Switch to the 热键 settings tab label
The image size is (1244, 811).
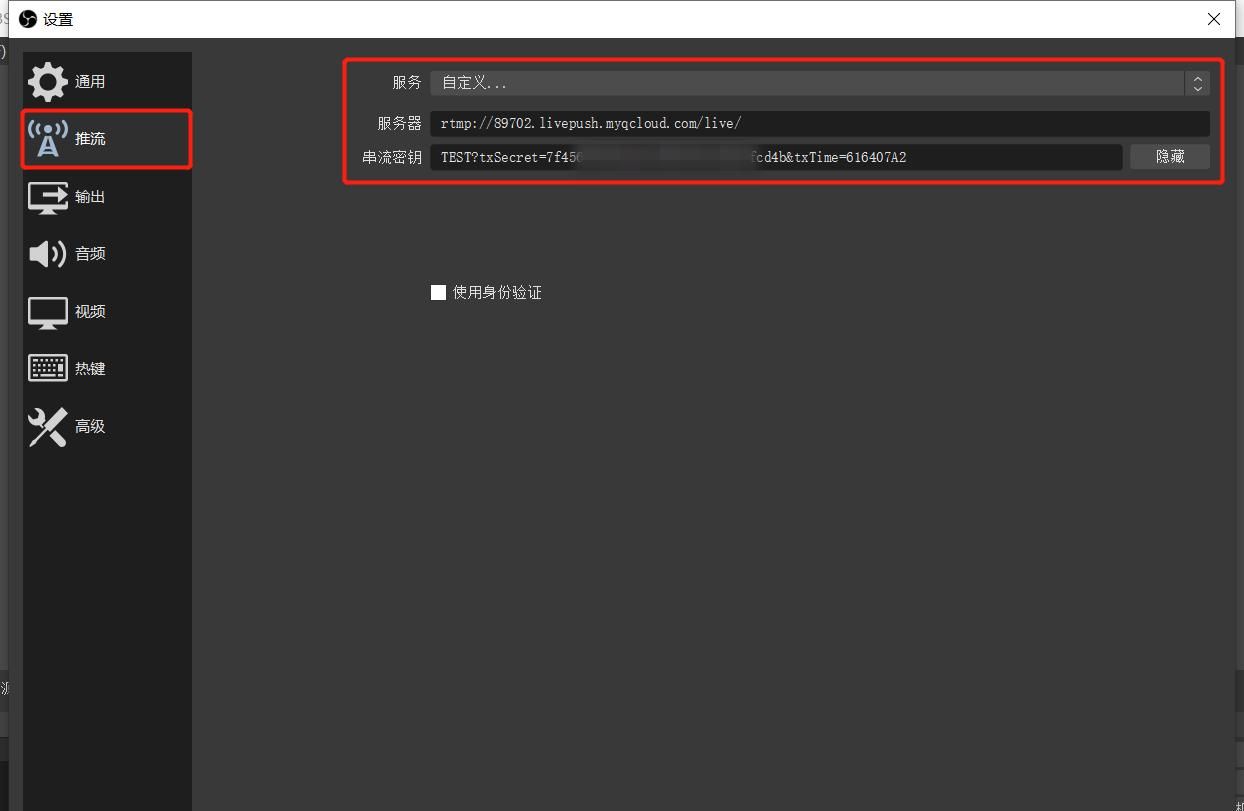coord(90,369)
